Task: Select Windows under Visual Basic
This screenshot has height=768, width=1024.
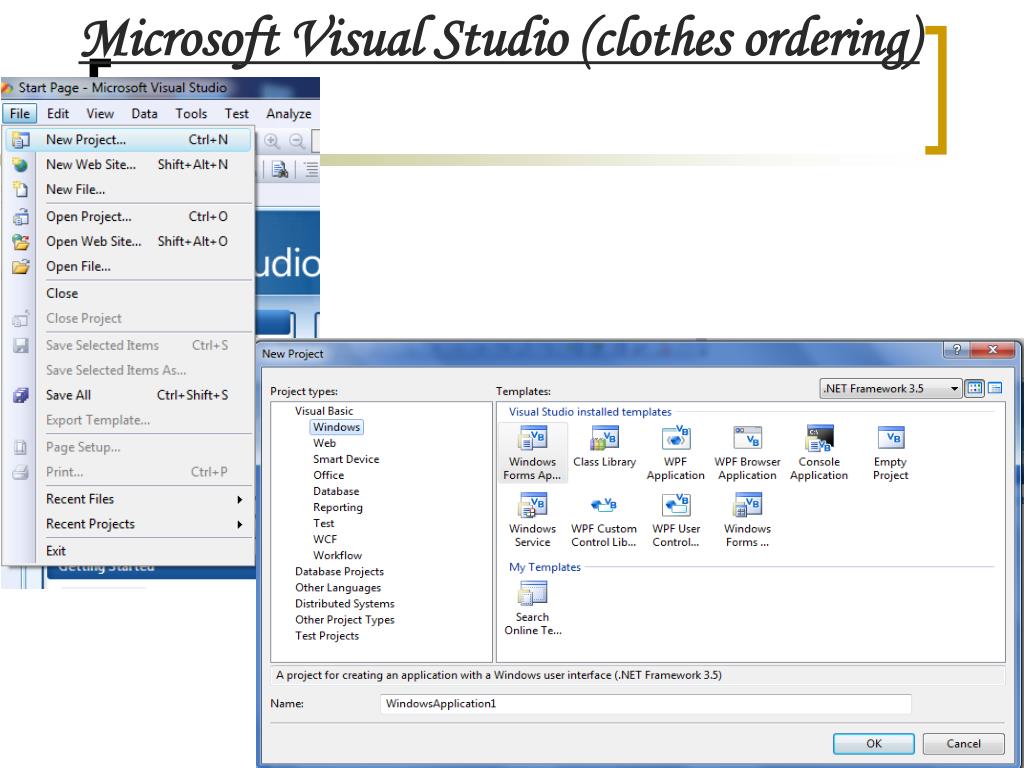Action: tap(336, 427)
